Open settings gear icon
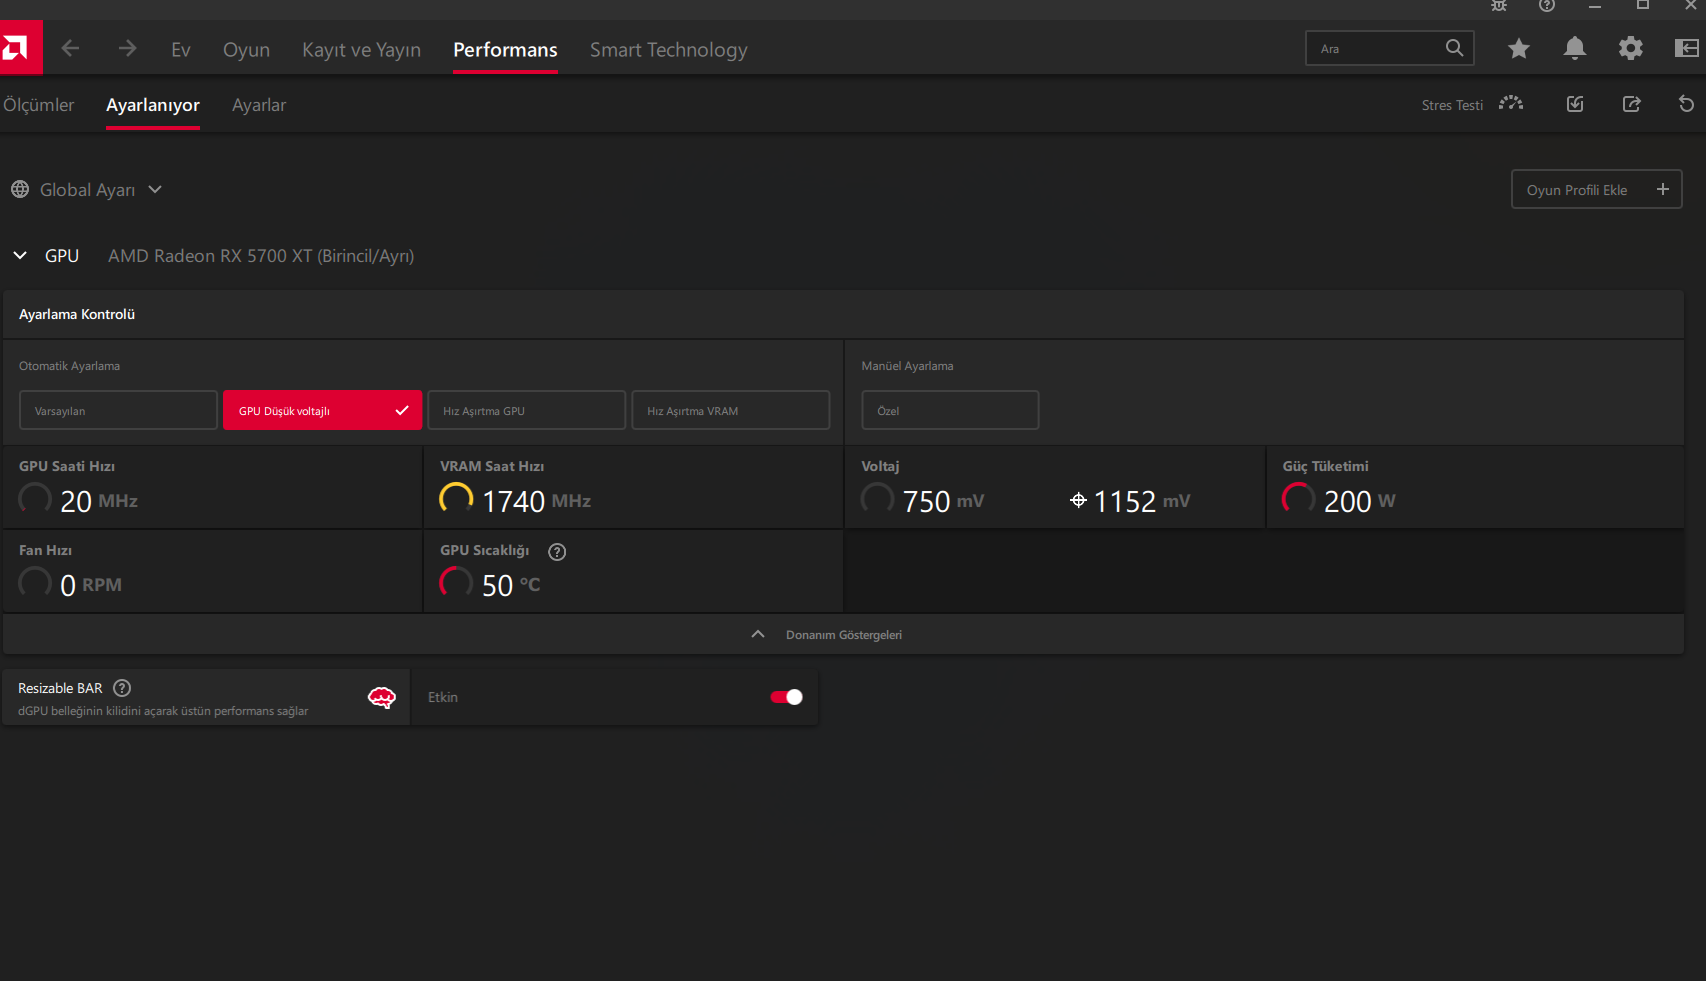Image resolution: width=1706 pixels, height=981 pixels. coord(1631,48)
